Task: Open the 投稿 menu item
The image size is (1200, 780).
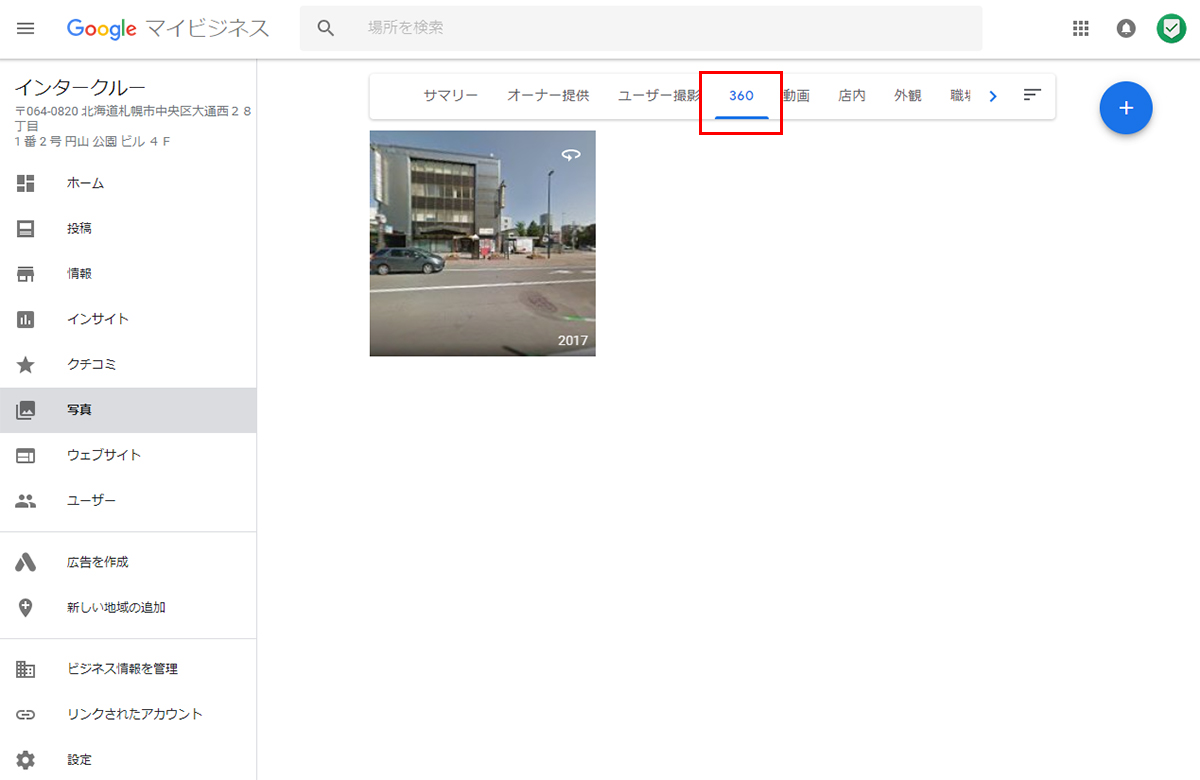Action: pos(128,228)
